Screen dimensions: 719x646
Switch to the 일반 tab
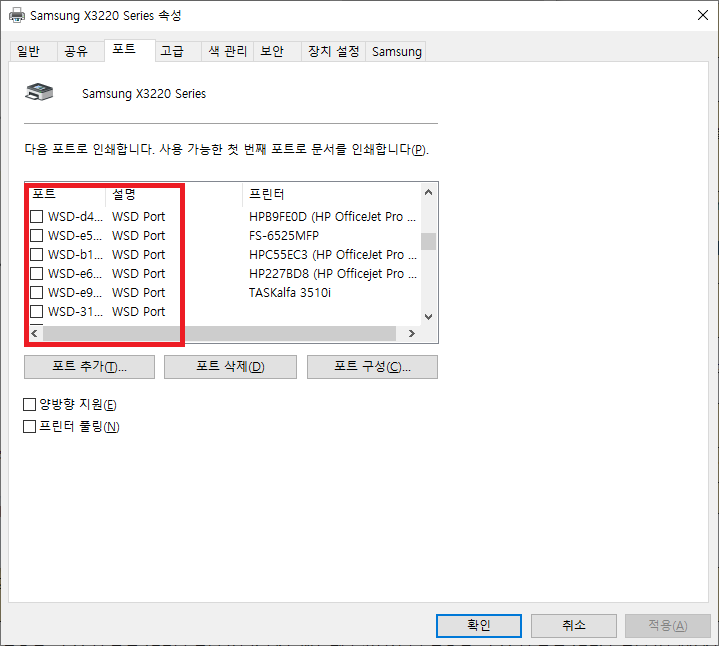(x=33, y=51)
